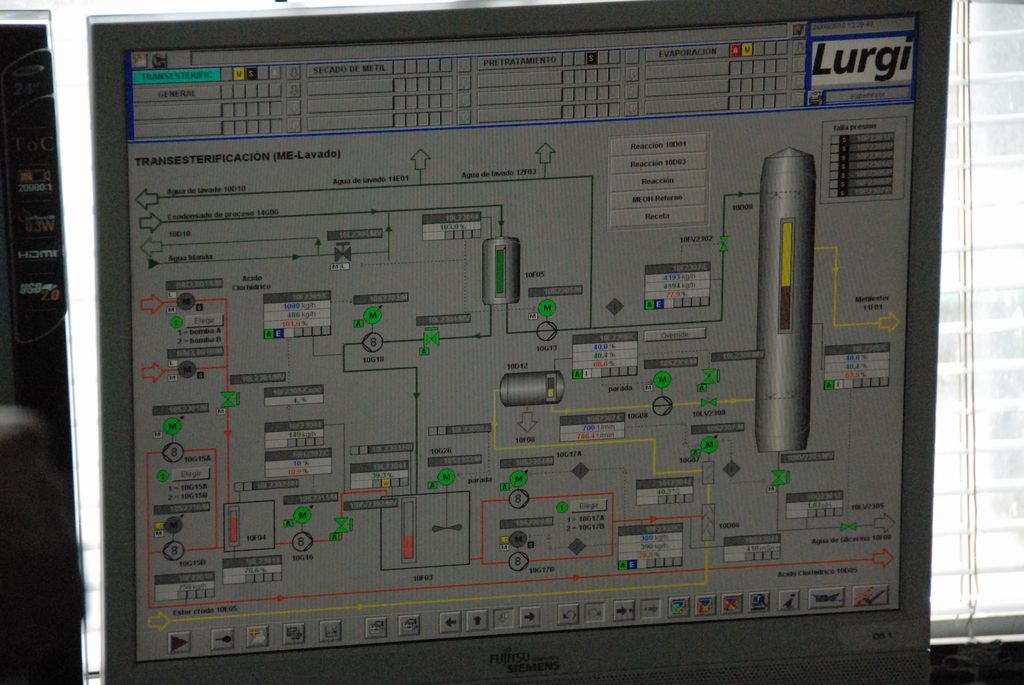Image resolution: width=1024 pixels, height=685 pixels.
Task: Select pump symbol 10G18
Action: [373, 342]
